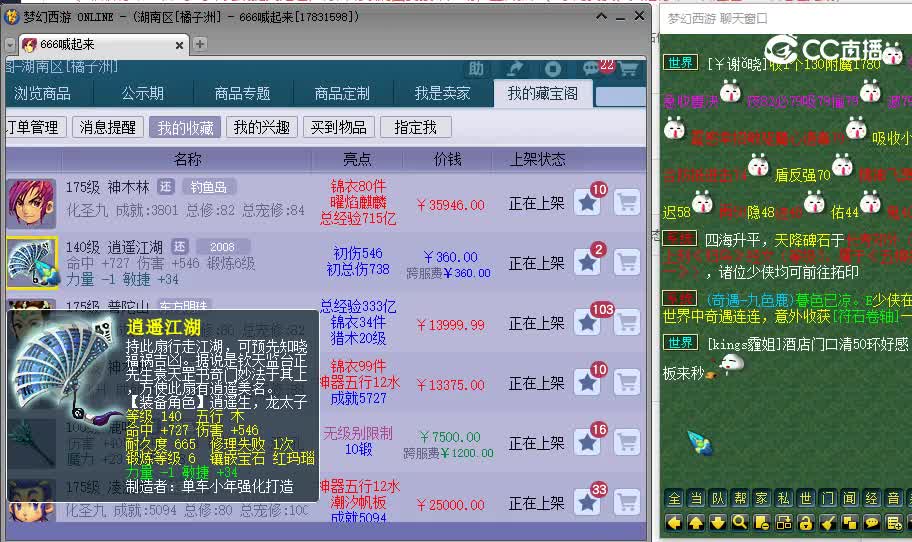
Task: Add ¥7500.00 listing to cart
Action: [627, 443]
